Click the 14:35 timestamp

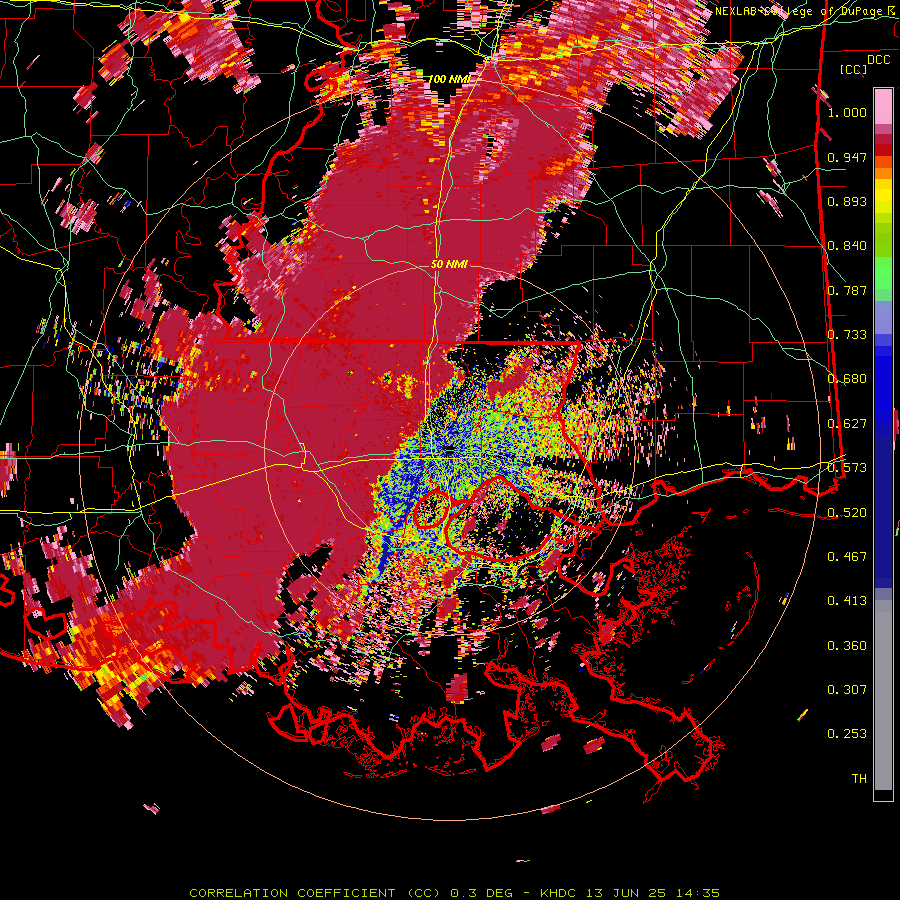click(x=696, y=893)
